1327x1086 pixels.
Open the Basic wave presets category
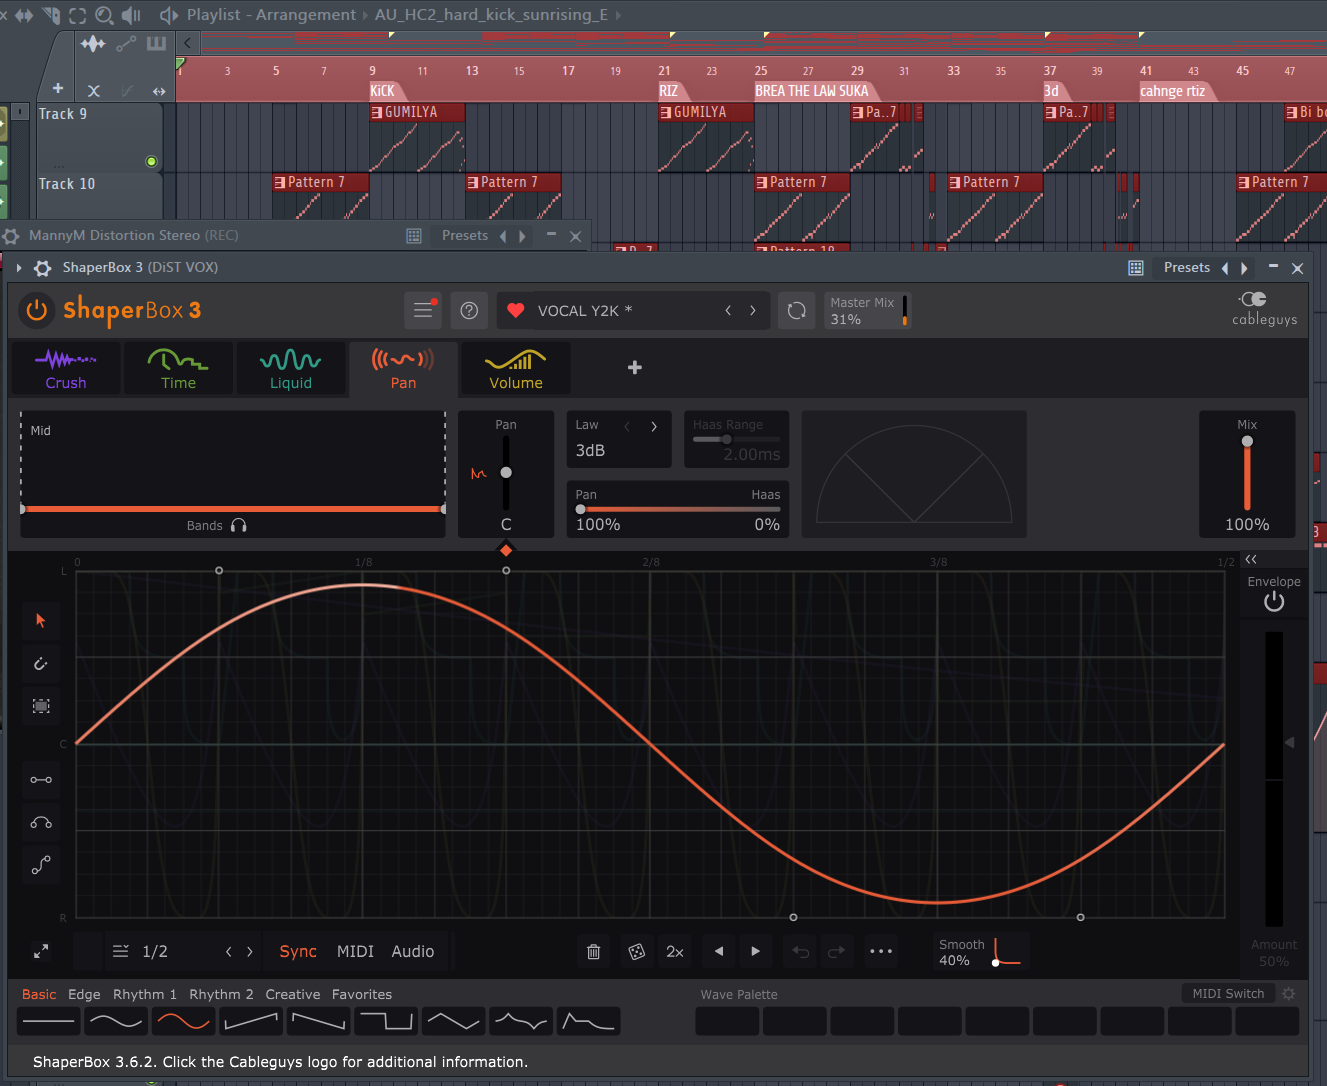point(39,994)
